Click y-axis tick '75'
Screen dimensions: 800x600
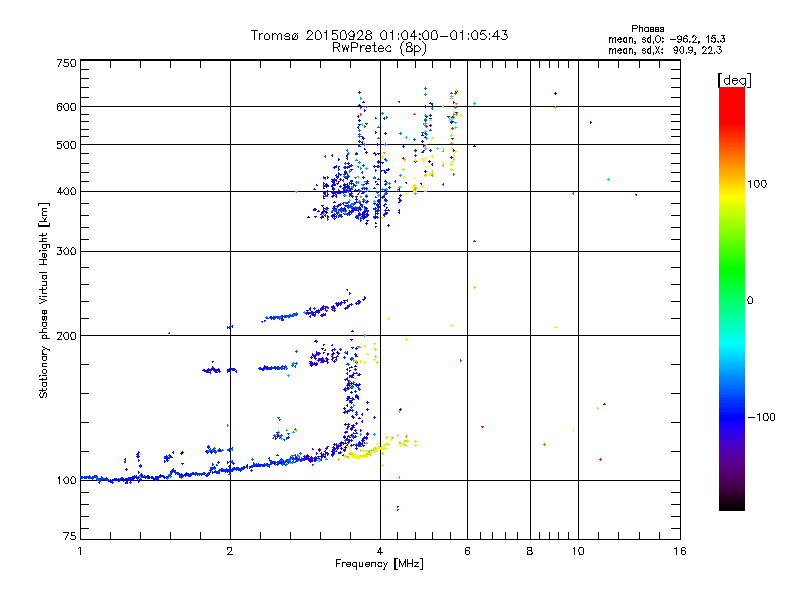(70, 536)
